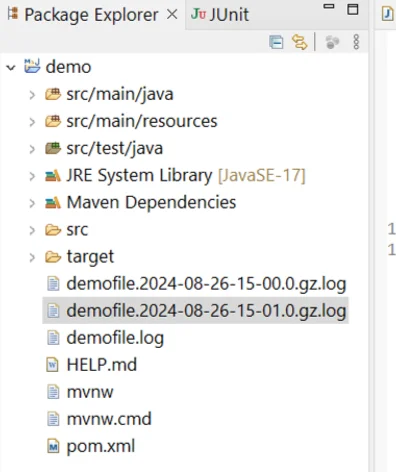Click the target folder icon

point(53,257)
